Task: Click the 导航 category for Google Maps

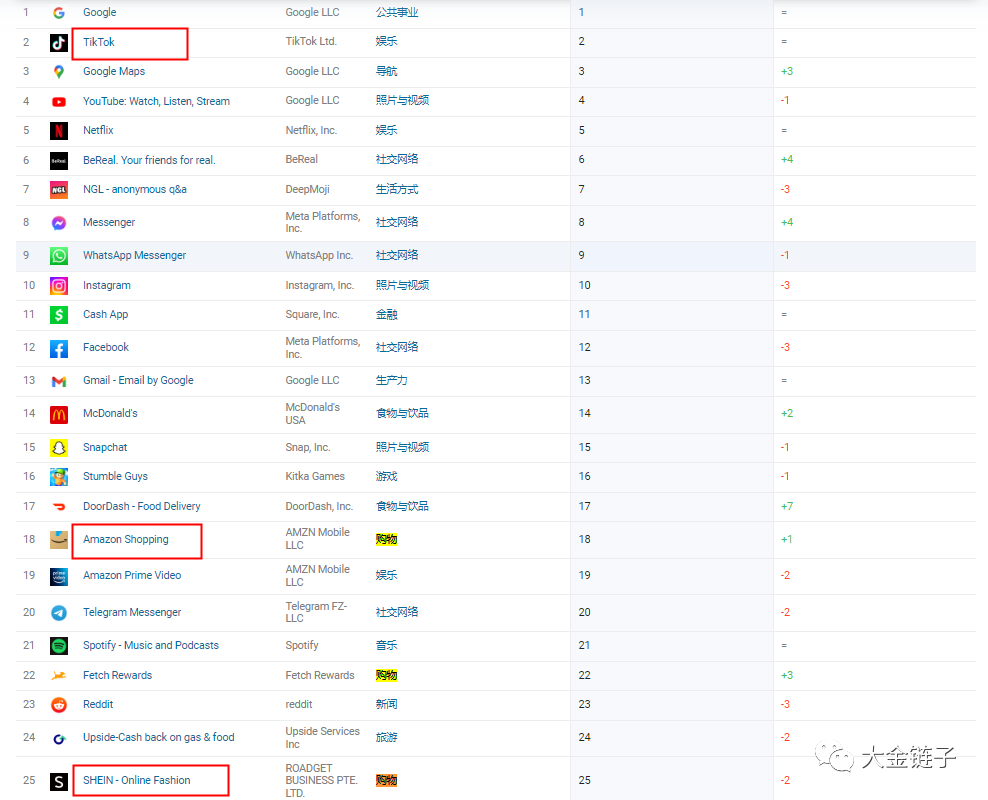Action: [x=386, y=71]
